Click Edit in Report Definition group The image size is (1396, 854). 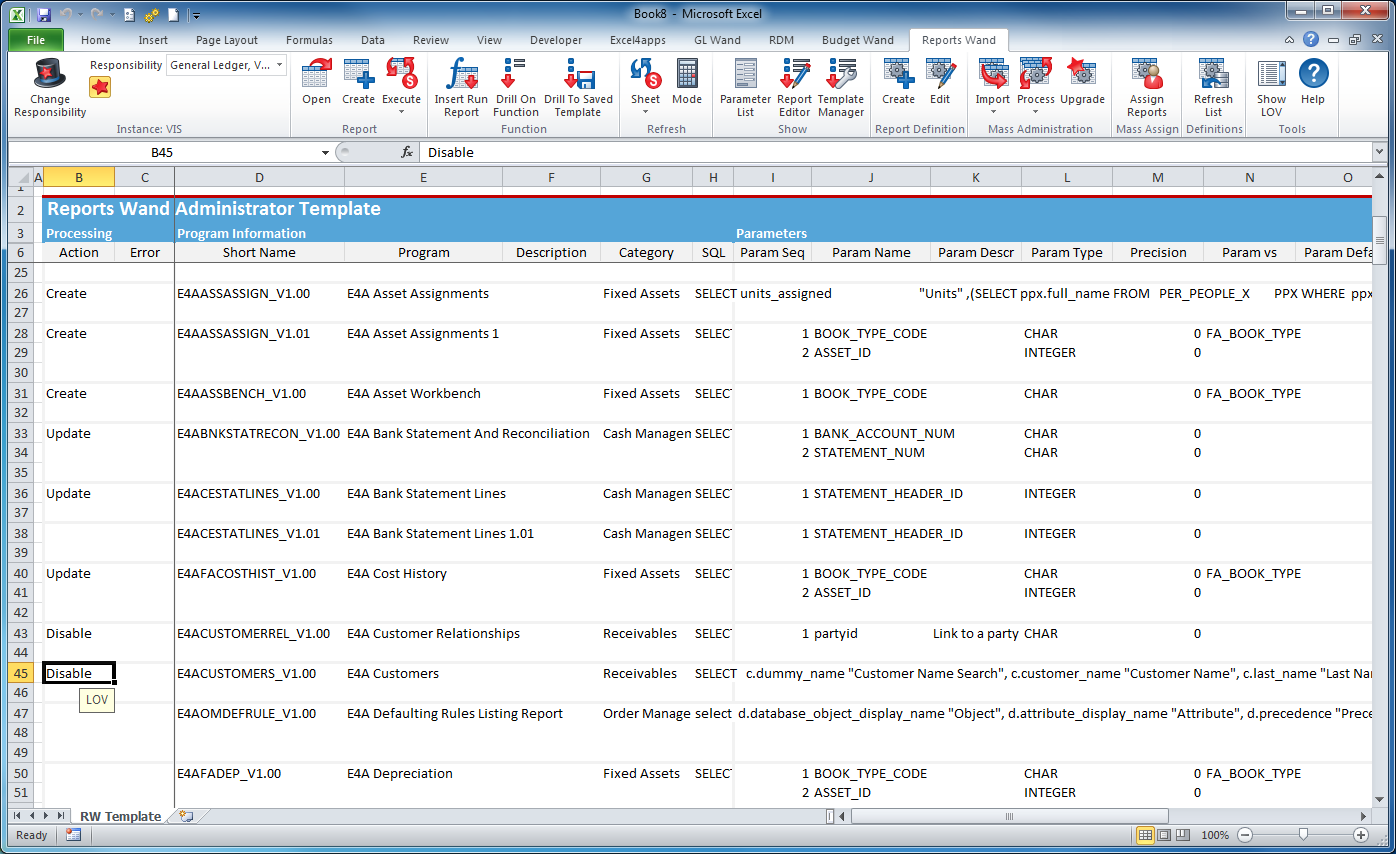(x=940, y=75)
